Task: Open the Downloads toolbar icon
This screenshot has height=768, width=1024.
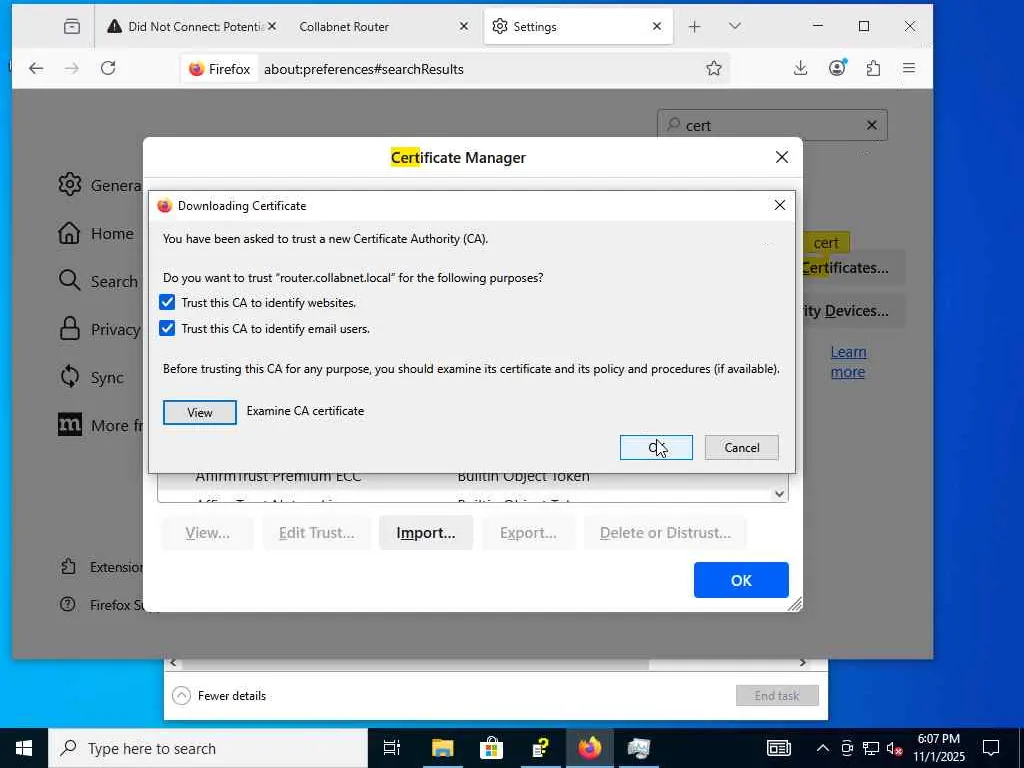Action: point(801,68)
